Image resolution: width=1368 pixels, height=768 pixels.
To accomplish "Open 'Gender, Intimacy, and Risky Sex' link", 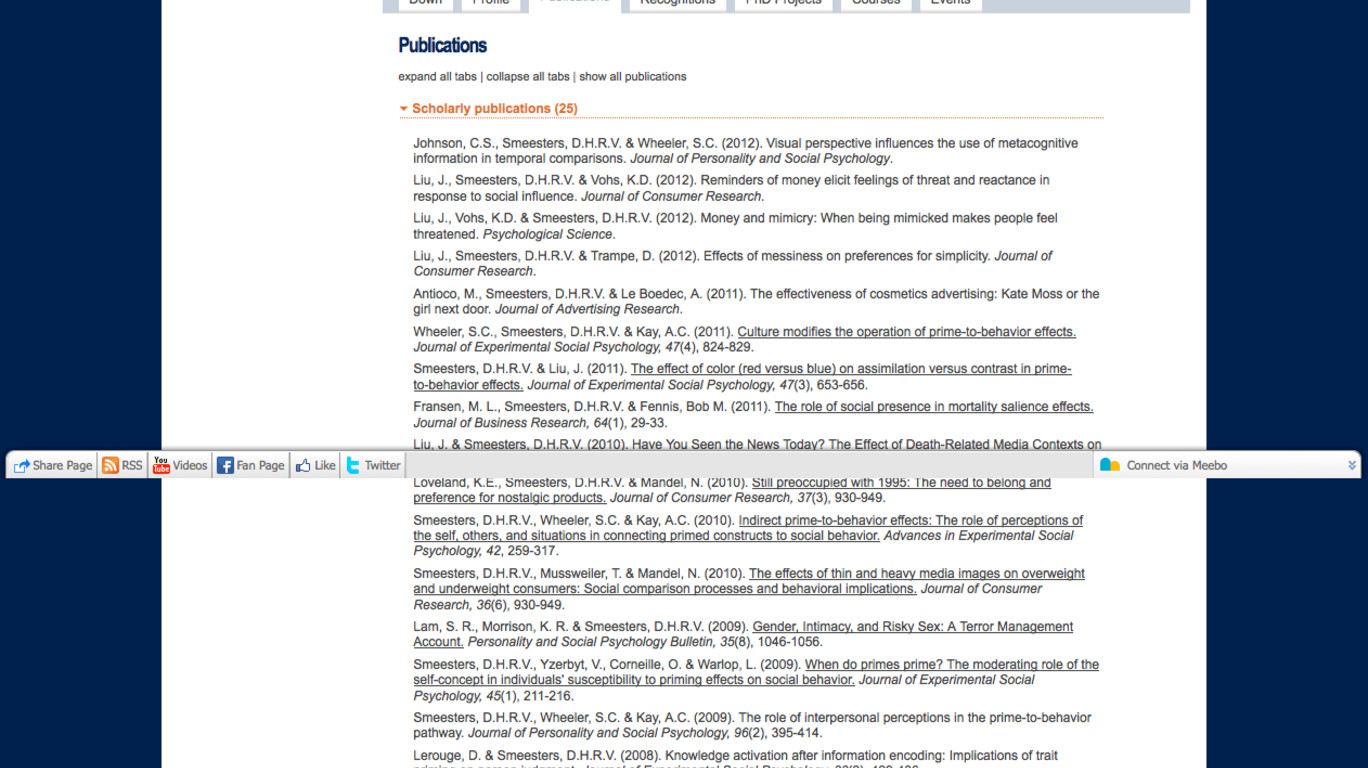I will coord(912,627).
